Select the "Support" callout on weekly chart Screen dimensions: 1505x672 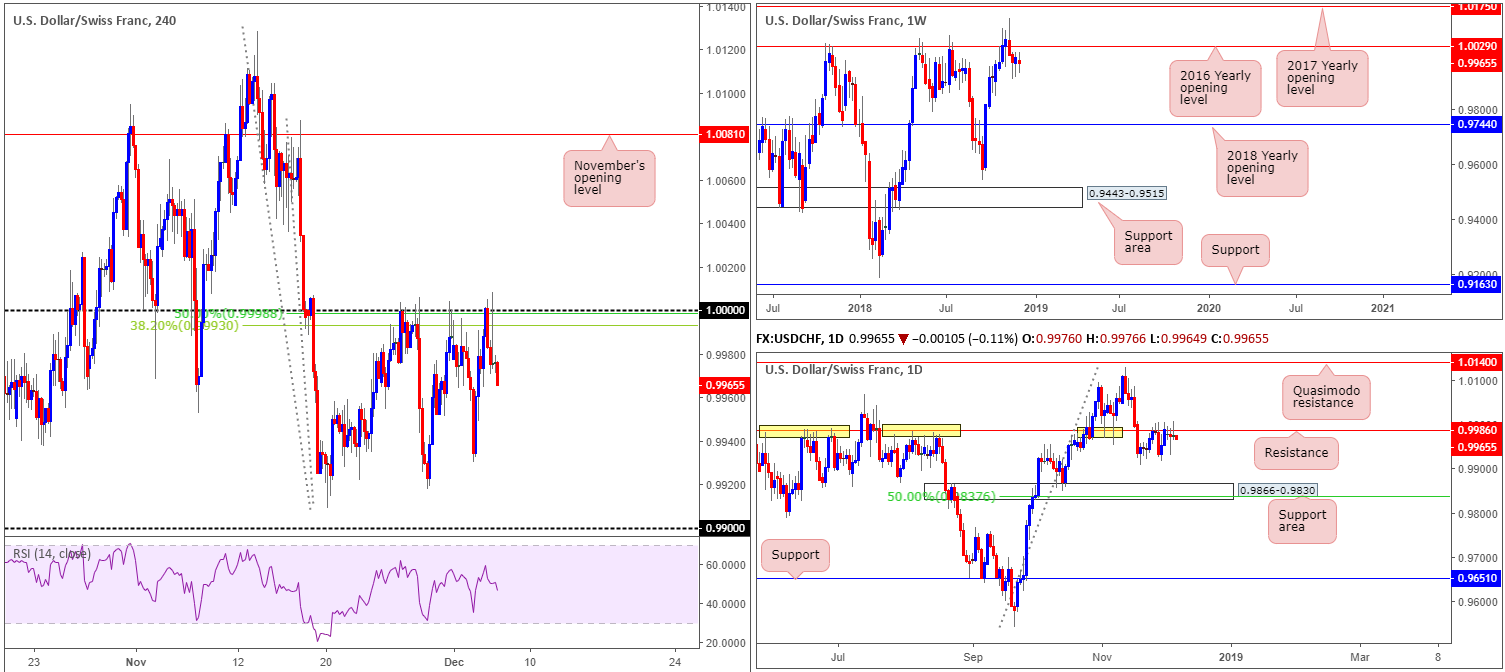[1235, 250]
